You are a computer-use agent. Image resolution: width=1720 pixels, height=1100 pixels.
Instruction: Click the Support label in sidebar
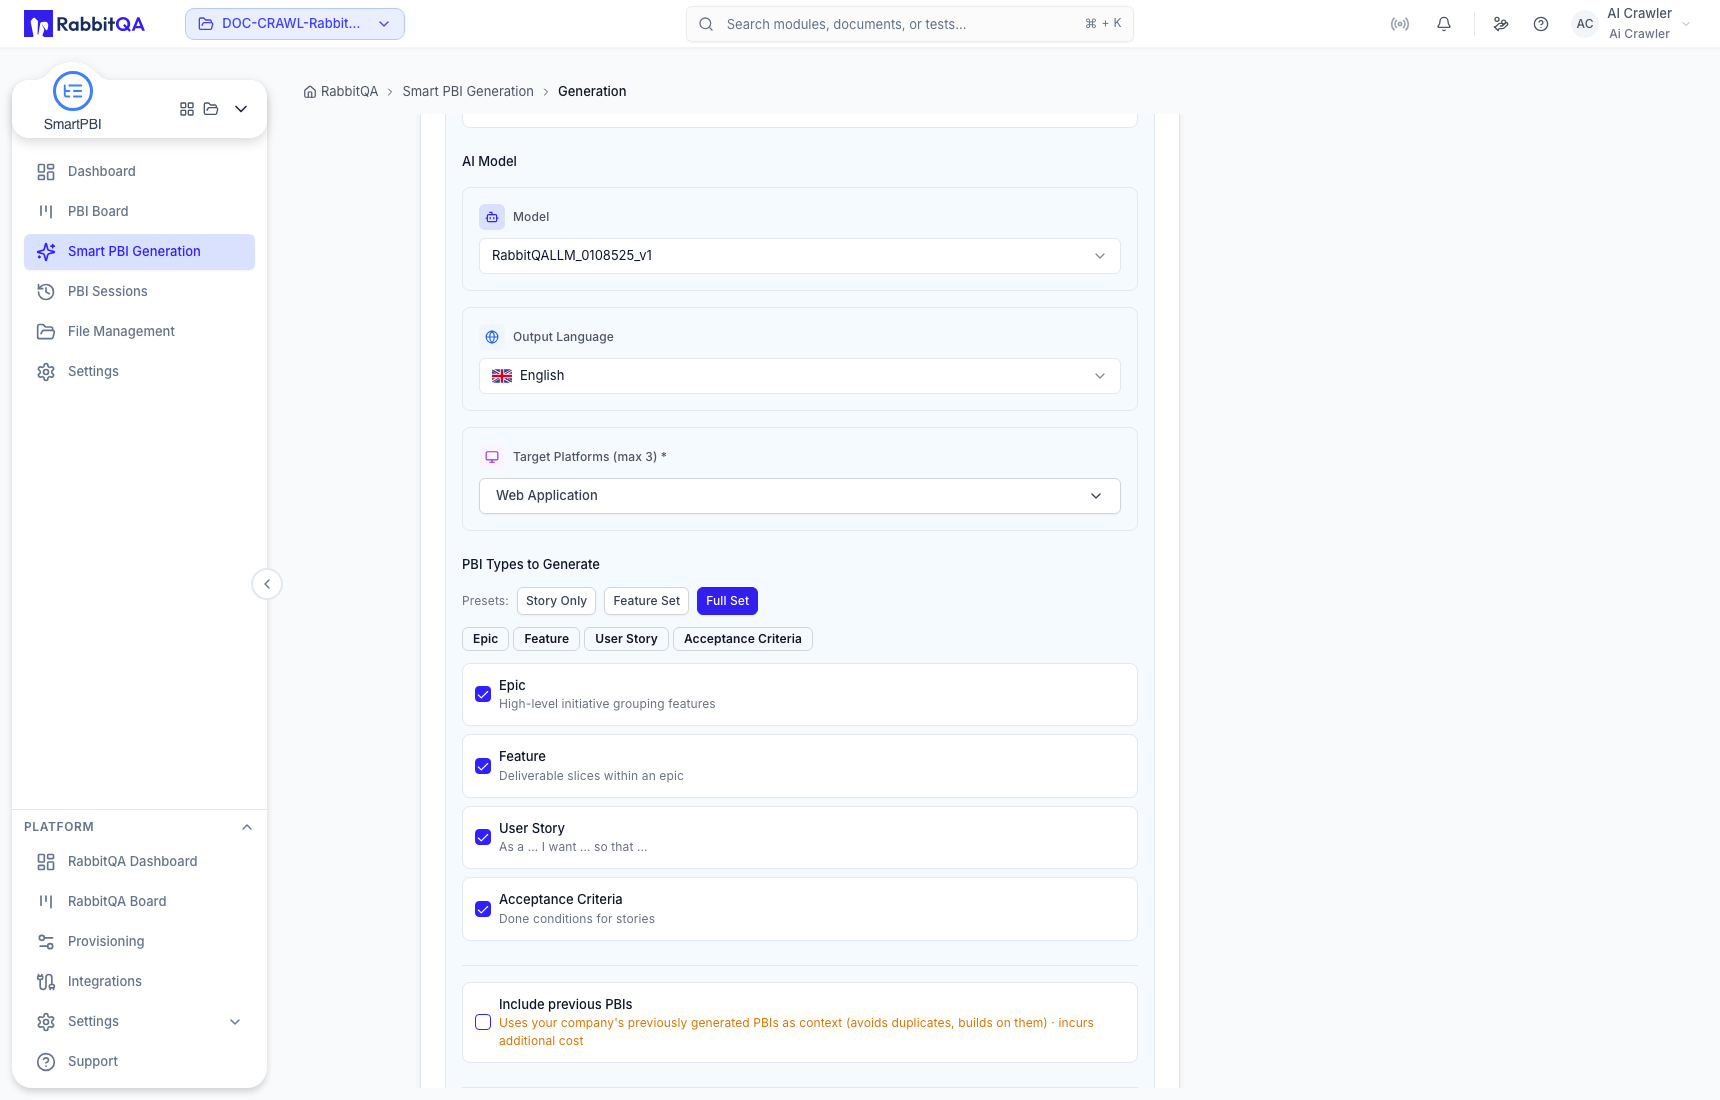[93, 1061]
